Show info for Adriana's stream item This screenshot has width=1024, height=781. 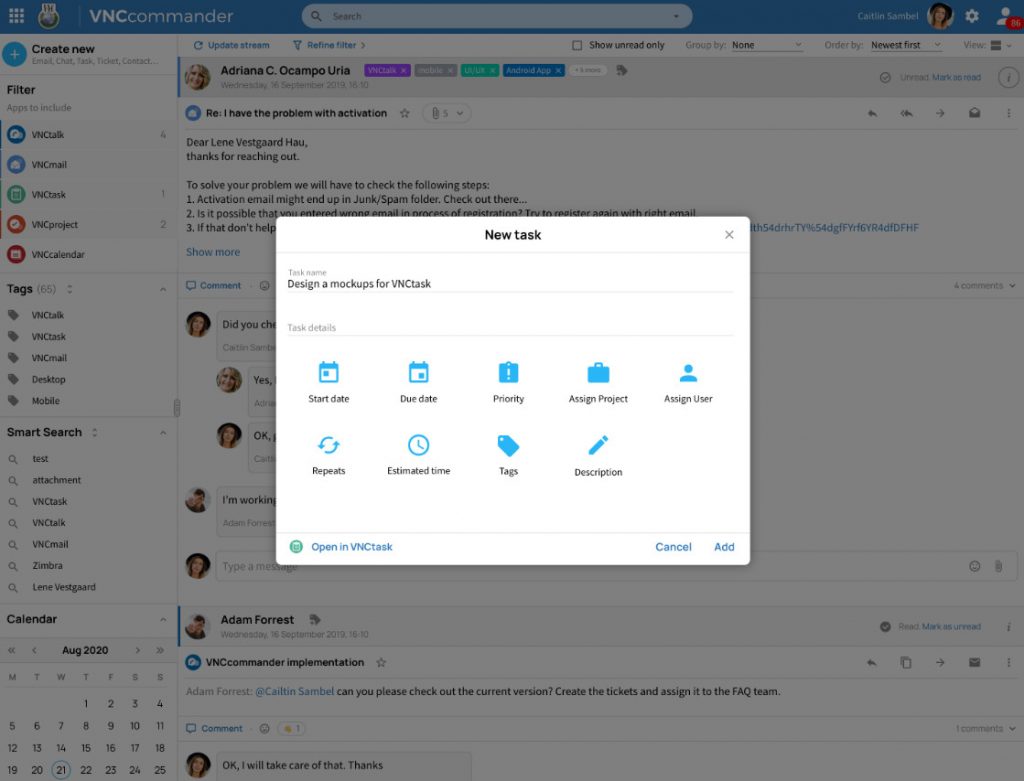(1008, 77)
